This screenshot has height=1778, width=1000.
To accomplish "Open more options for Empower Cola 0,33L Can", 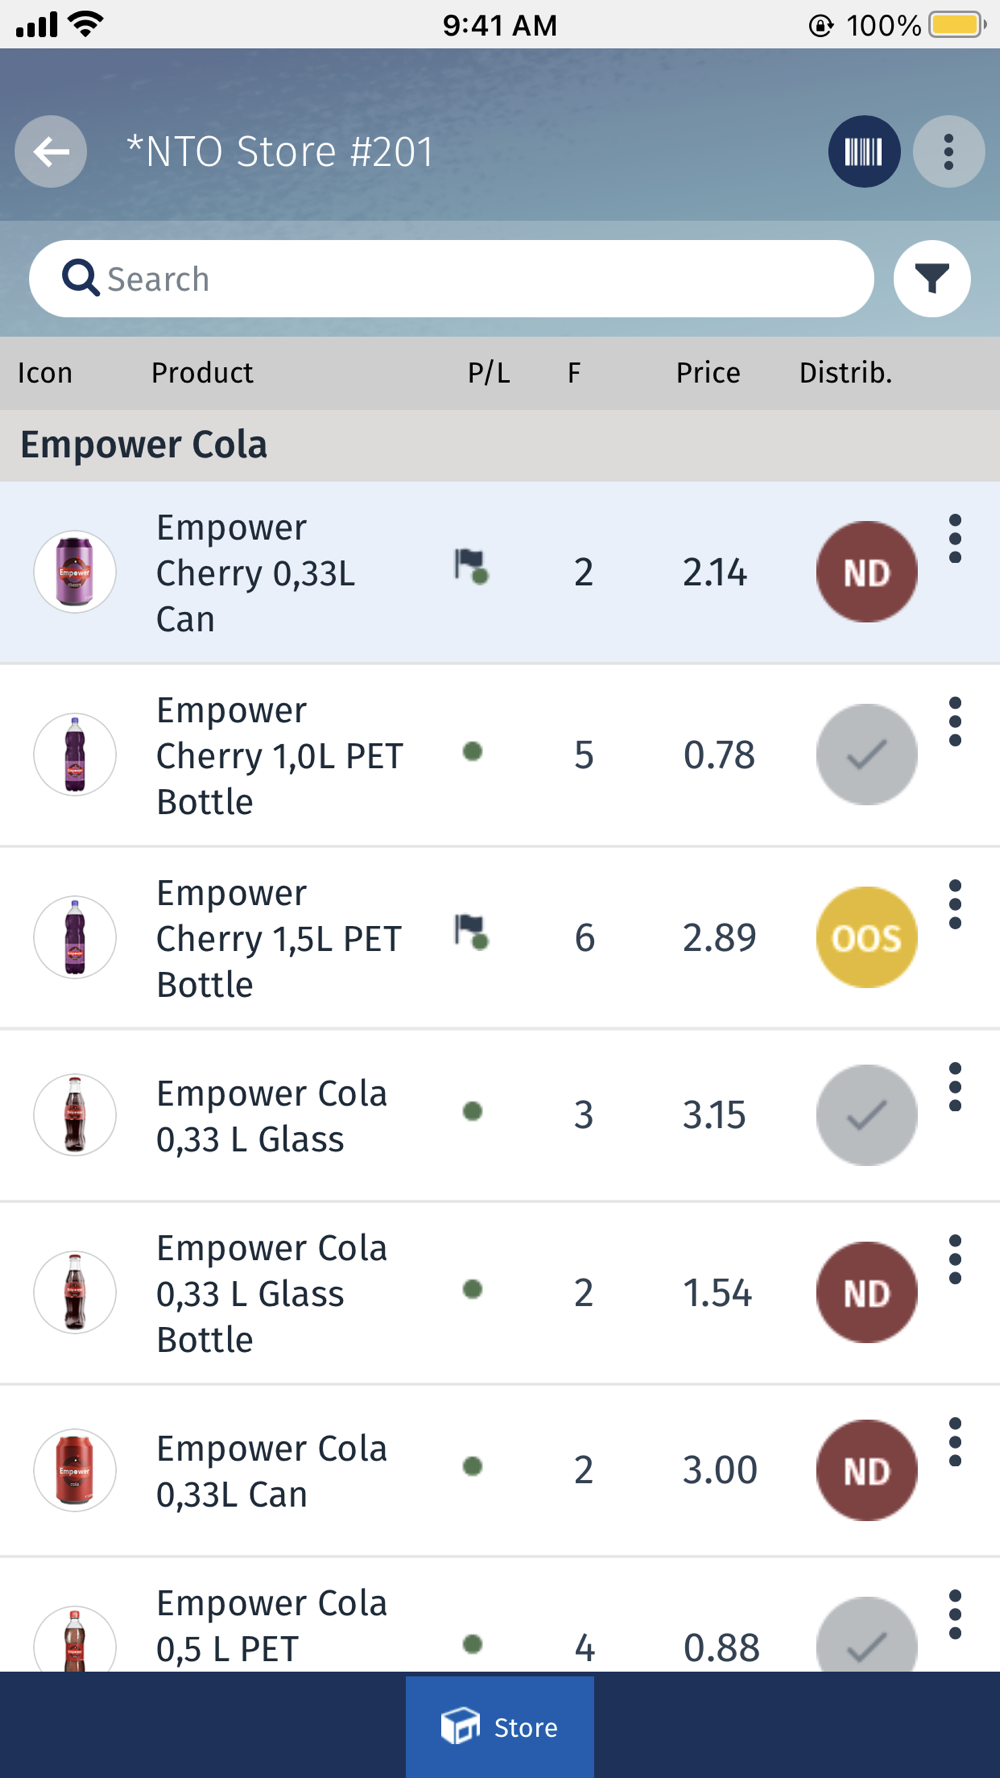I will coord(955,1442).
